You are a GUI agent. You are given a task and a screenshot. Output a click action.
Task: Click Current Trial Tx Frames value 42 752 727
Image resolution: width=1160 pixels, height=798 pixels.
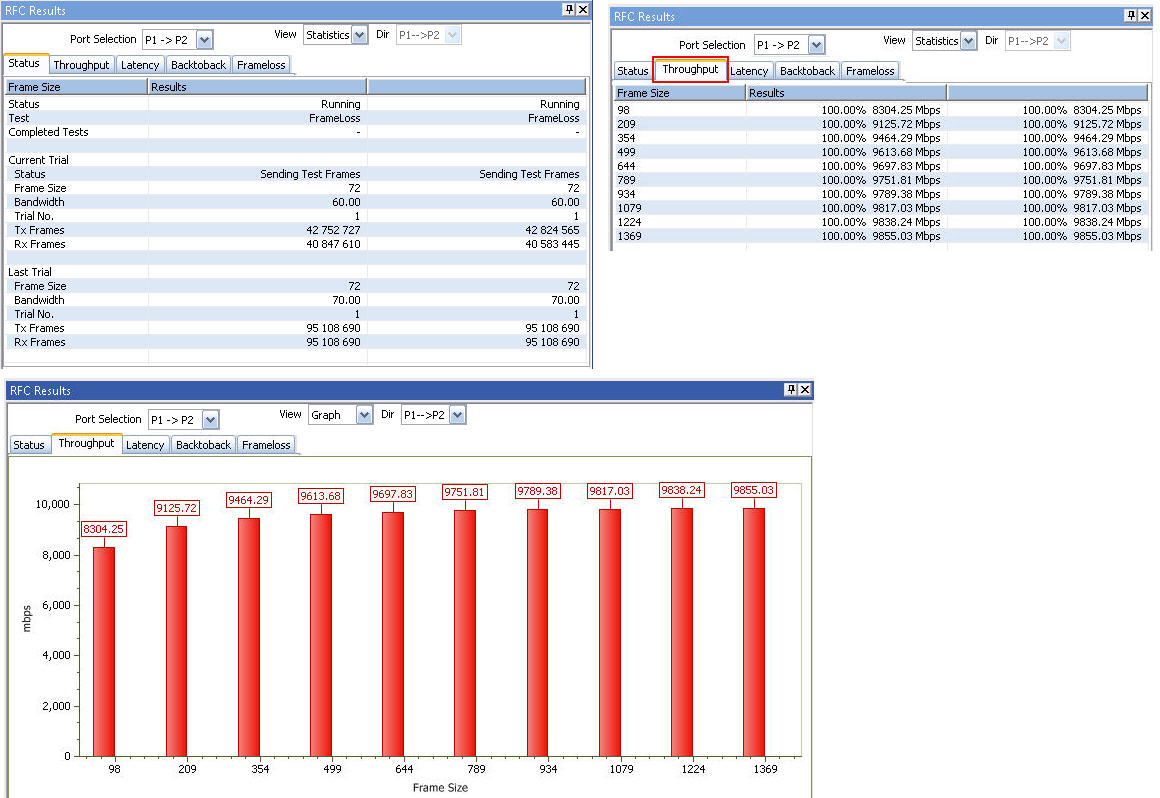[333, 231]
